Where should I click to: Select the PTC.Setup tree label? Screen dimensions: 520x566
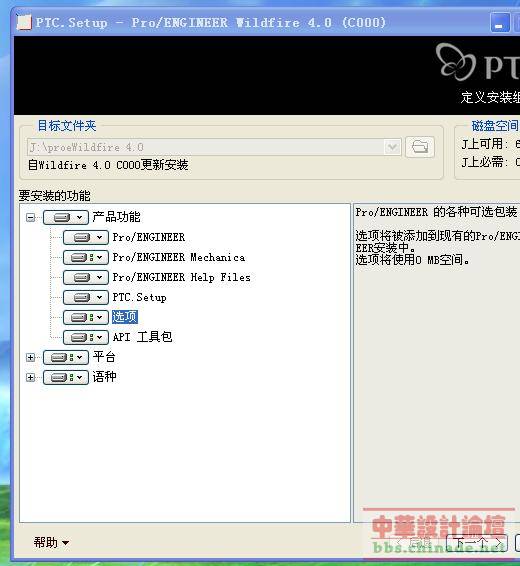tap(139, 297)
